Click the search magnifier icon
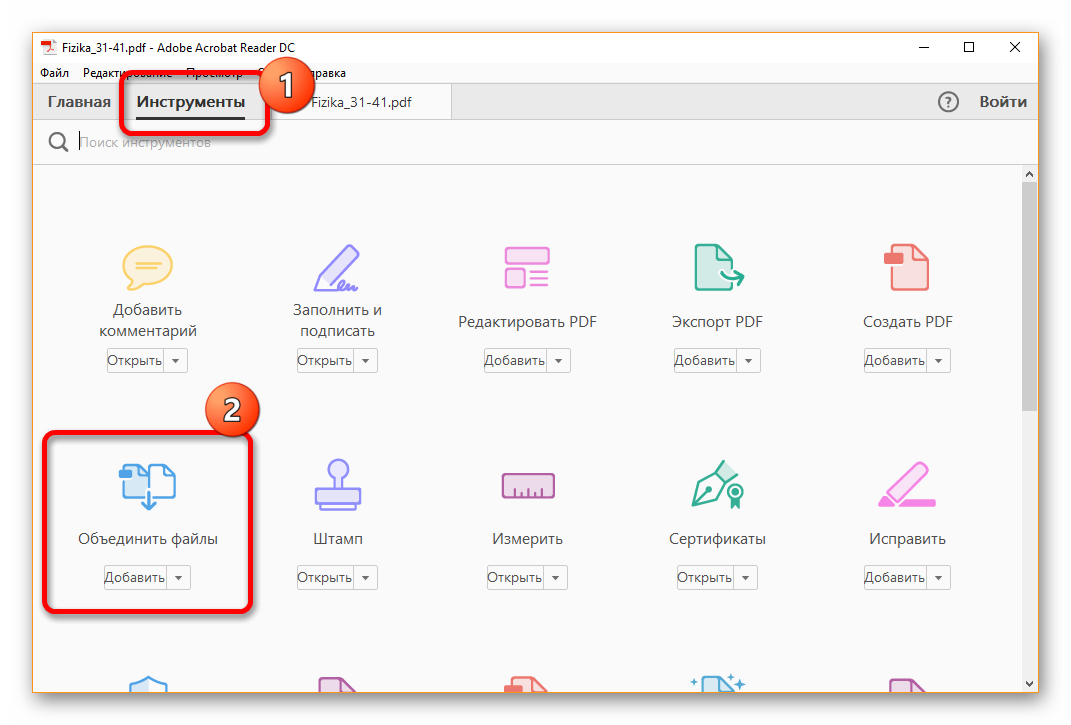1071x725 pixels. pos(58,142)
